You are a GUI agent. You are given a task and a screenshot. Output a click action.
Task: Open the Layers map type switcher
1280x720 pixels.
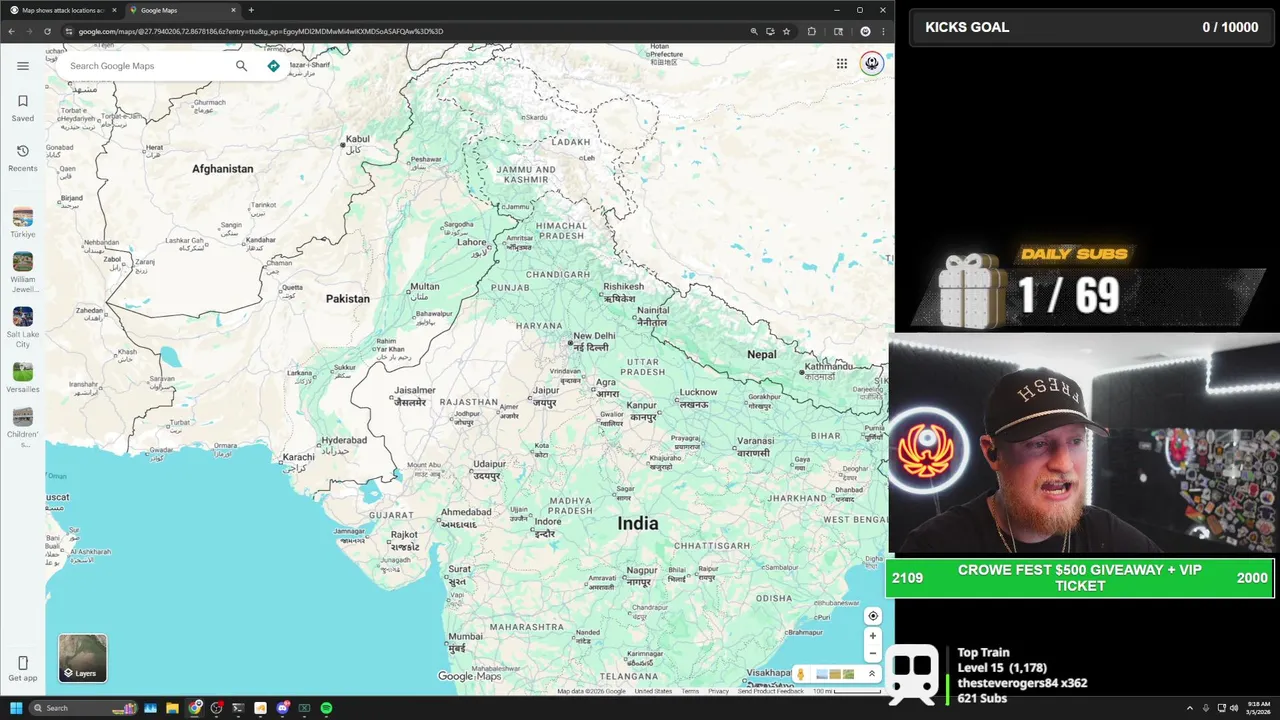click(82, 658)
